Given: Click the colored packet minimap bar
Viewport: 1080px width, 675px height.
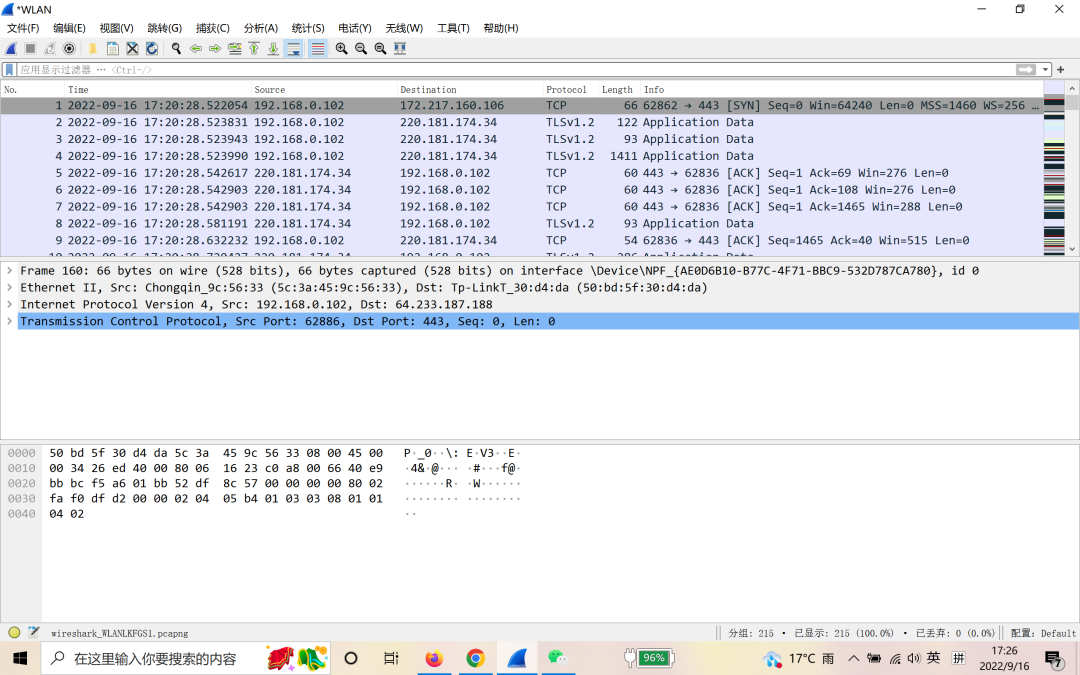Looking at the screenshot, I should click(x=1054, y=170).
